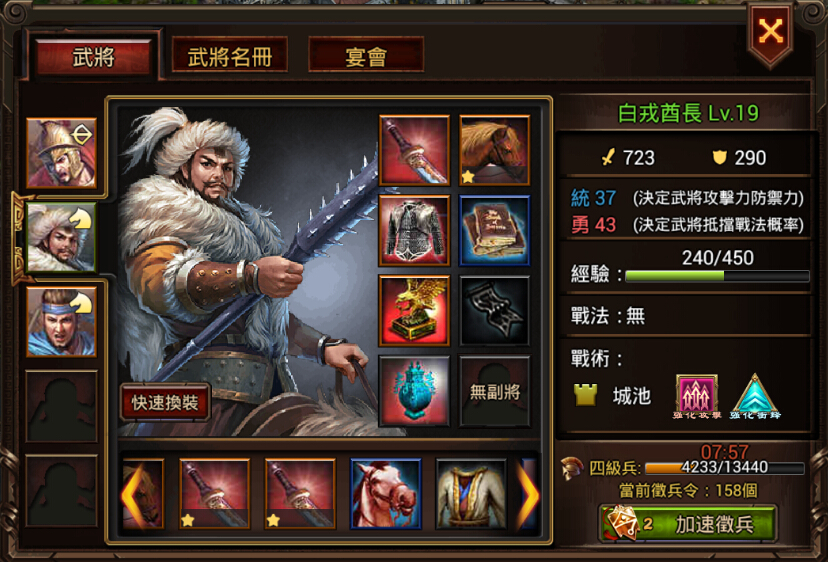Select the golden-helmet general portrait
The width and height of the screenshot is (828, 562).
click(61, 153)
